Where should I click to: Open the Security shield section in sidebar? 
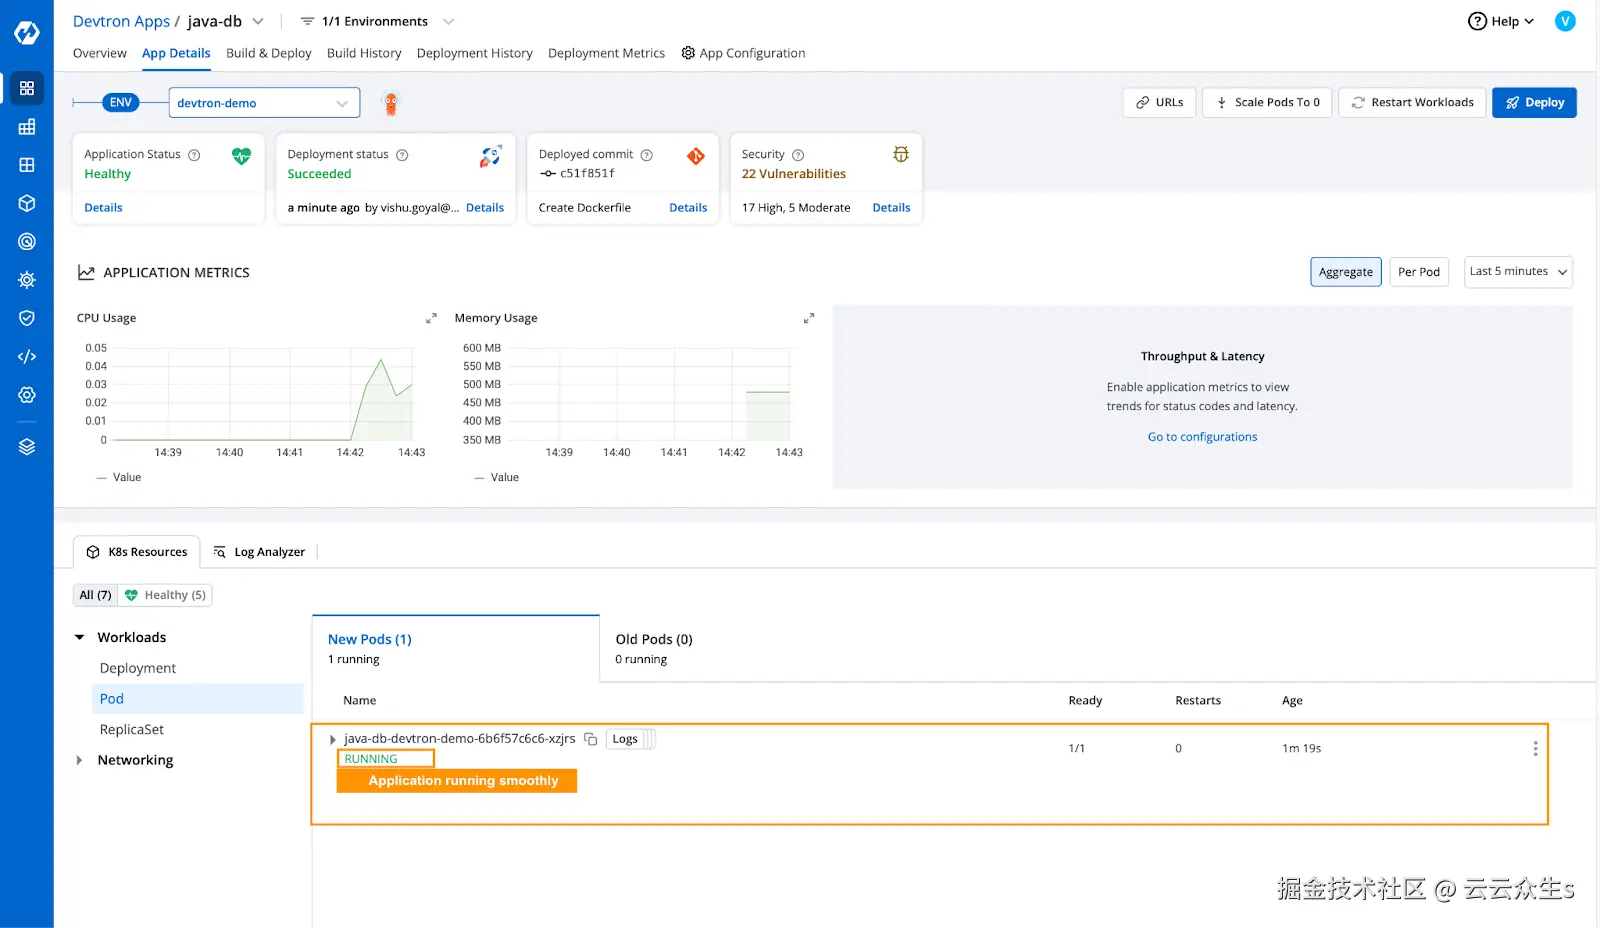26,317
